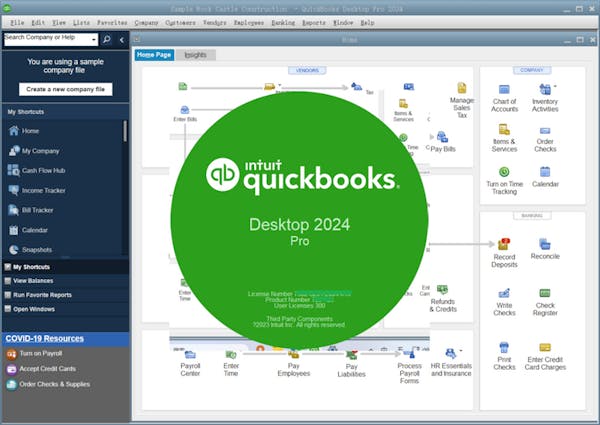Open Print Checks
Image resolution: width=600 pixels, height=425 pixels.
(x=504, y=348)
